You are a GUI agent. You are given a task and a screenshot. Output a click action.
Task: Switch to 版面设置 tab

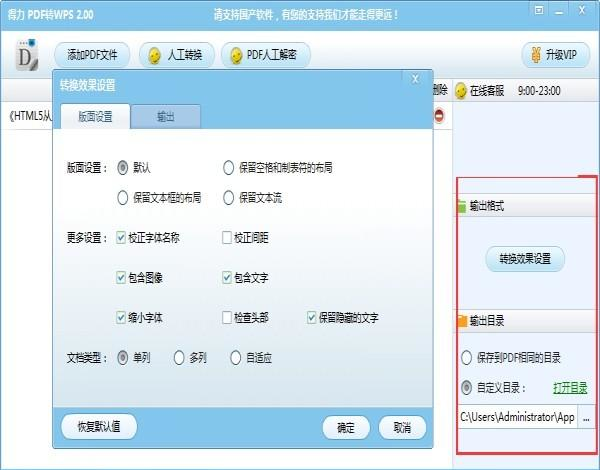(x=95, y=116)
